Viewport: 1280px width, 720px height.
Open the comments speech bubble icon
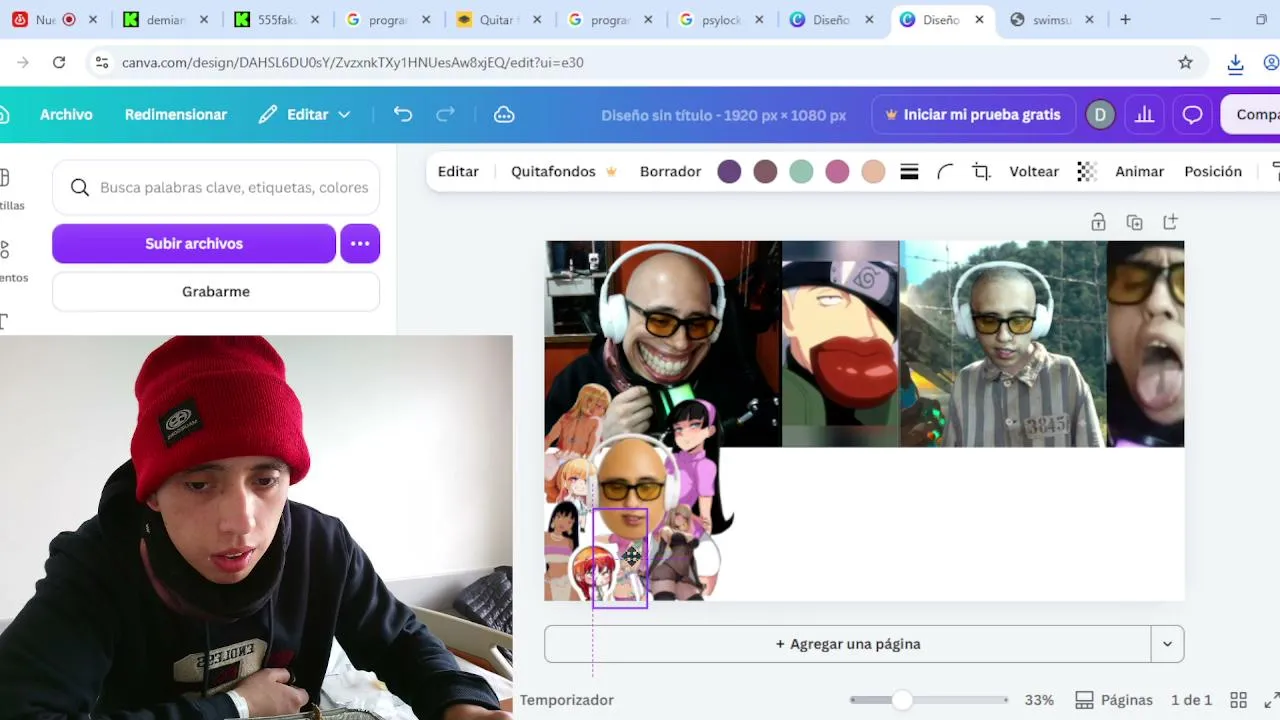click(1192, 115)
